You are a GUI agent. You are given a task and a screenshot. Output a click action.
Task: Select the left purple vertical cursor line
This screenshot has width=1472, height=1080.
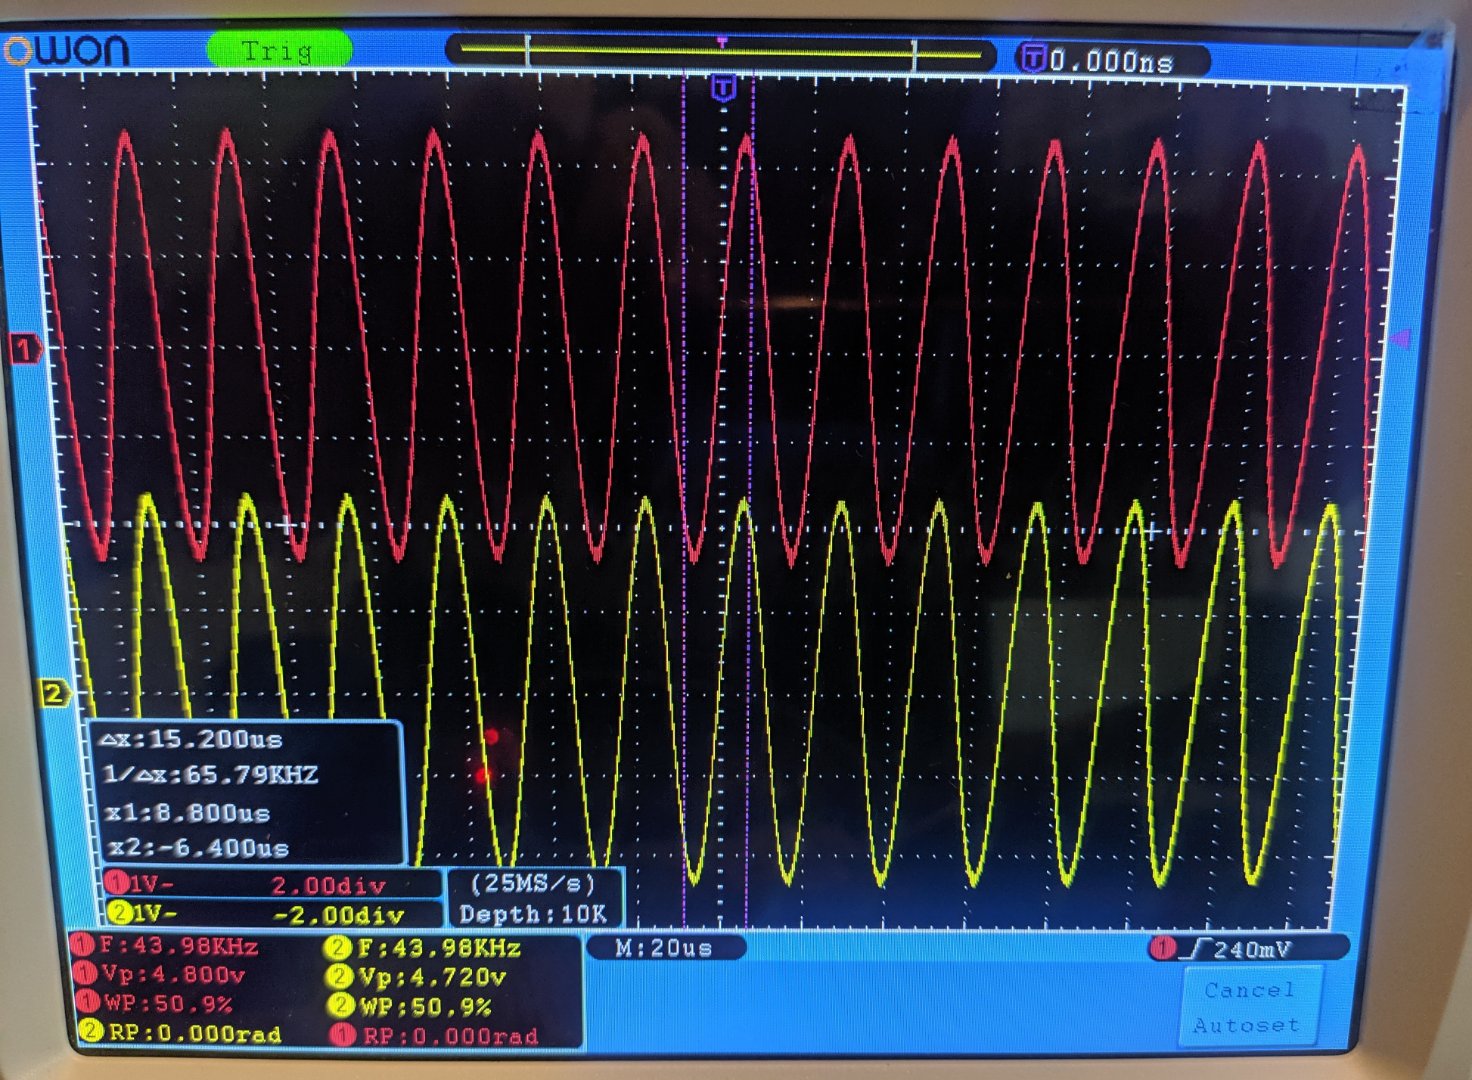[684, 500]
